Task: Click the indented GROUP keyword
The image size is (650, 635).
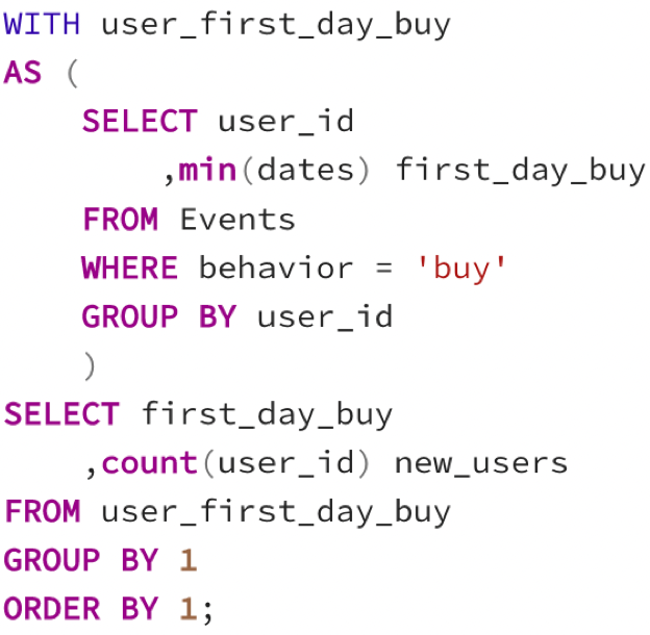Action: tap(130, 317)
